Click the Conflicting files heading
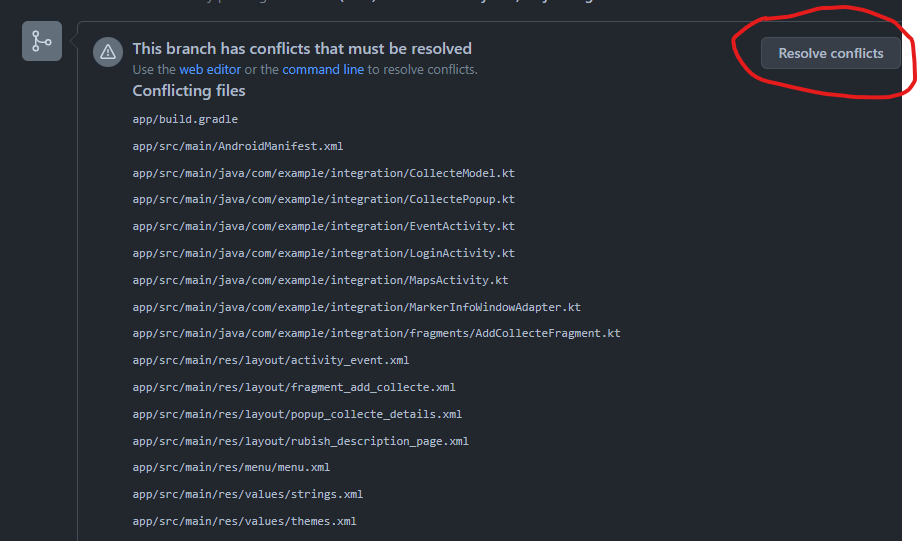This screenshot has width=918, height=541. 189,91
